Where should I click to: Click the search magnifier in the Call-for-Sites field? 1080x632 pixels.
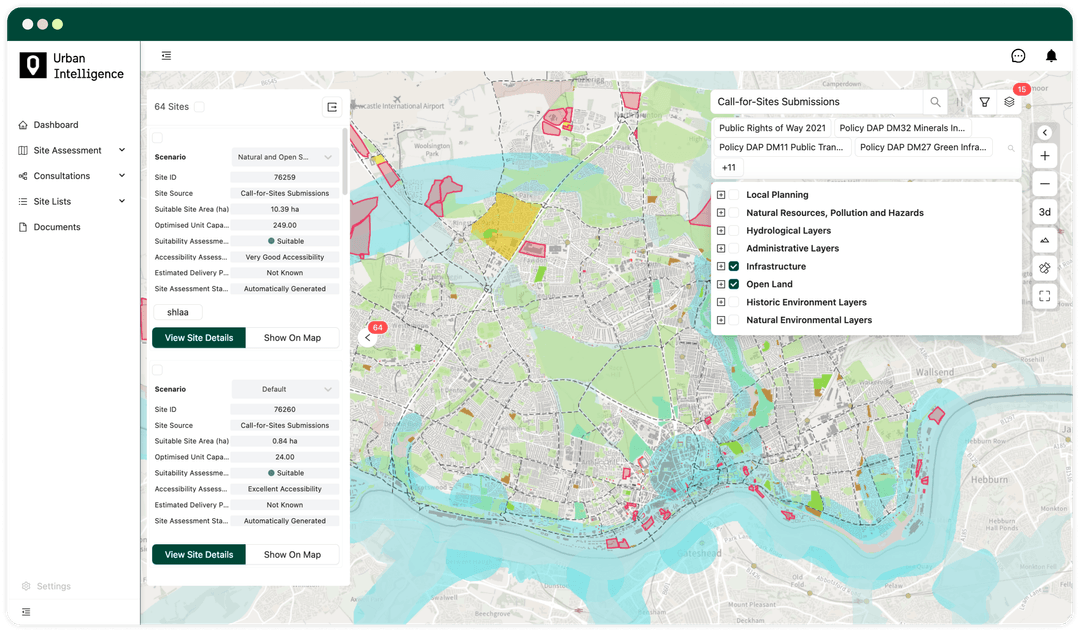click(x=934, y=102)
